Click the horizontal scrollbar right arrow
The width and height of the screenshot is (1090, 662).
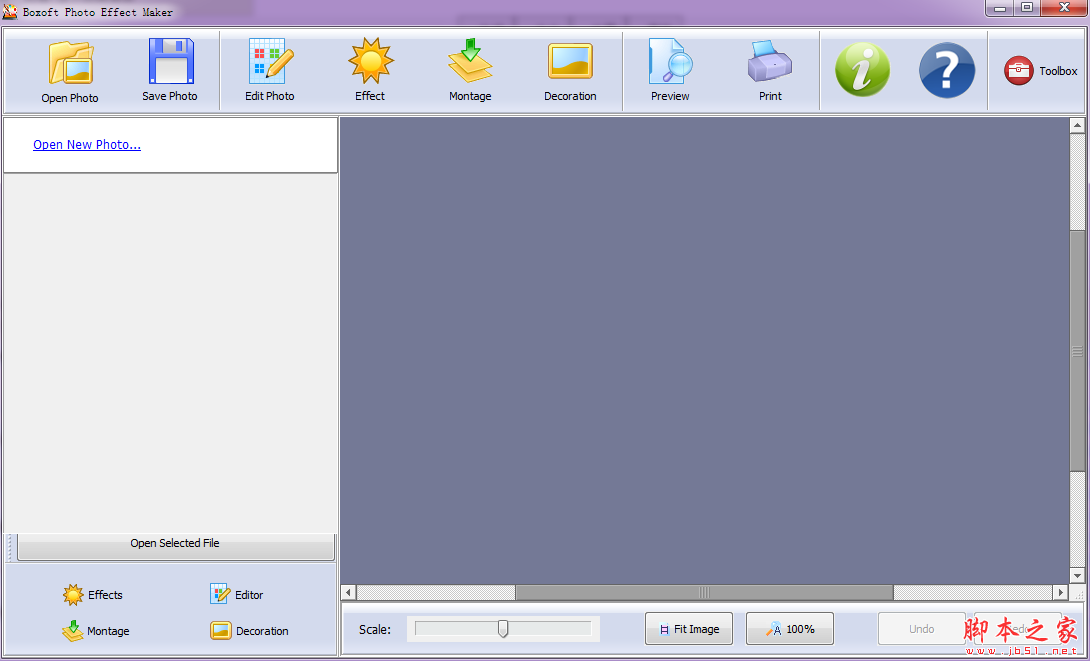[1060, 592]
